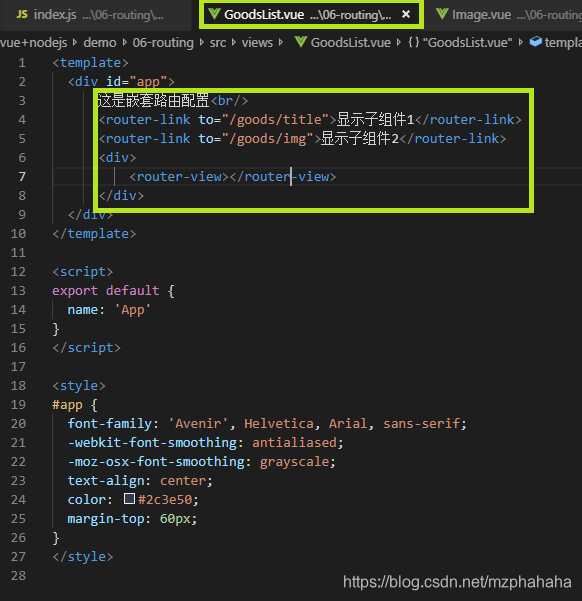Close the GoodsList.vue tab
The width and height of the screenshot is (582, 601).
click(x=406, y=15)
